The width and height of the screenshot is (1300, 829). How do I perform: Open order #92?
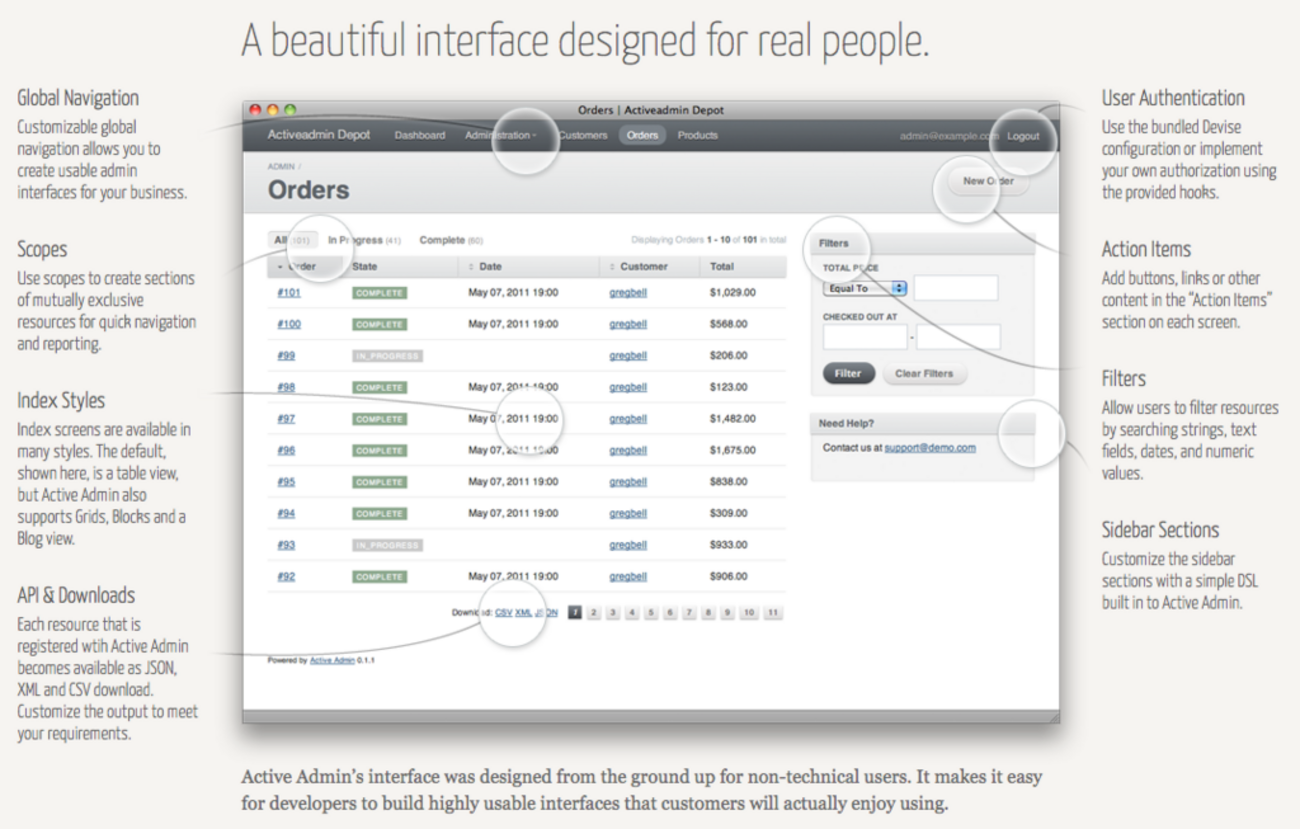tap(286, 576)
